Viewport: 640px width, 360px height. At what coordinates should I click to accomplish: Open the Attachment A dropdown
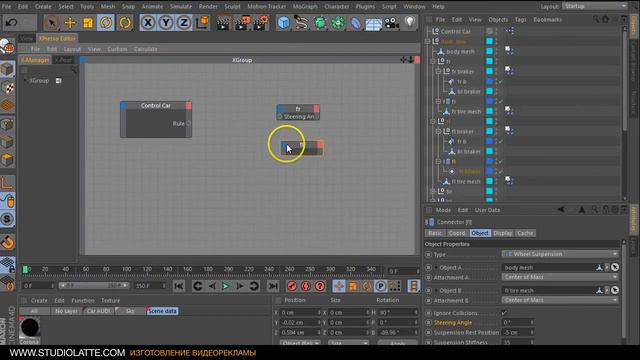click(560, 277)
